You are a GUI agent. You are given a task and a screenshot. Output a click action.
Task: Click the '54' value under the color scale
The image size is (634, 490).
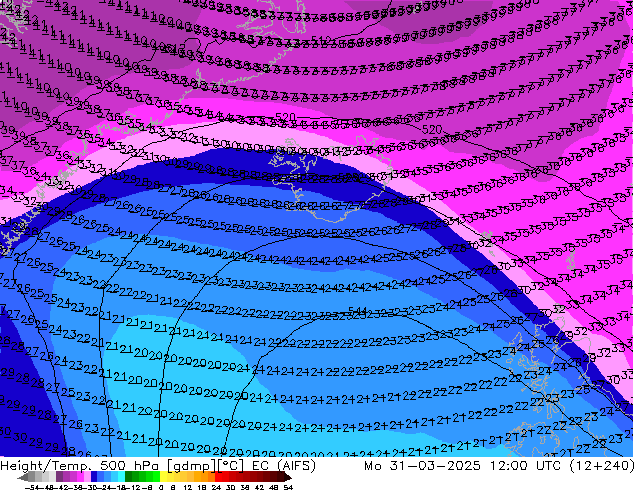pos(288,487)
